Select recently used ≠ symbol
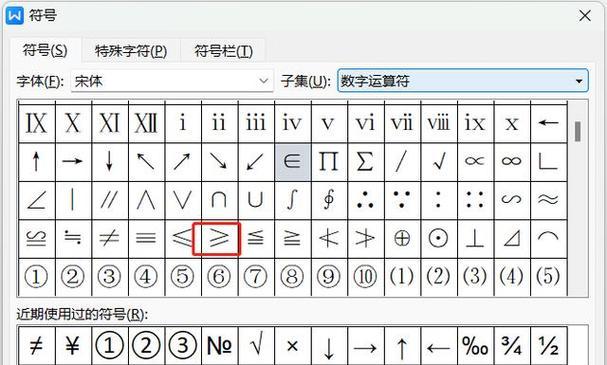 36,345
